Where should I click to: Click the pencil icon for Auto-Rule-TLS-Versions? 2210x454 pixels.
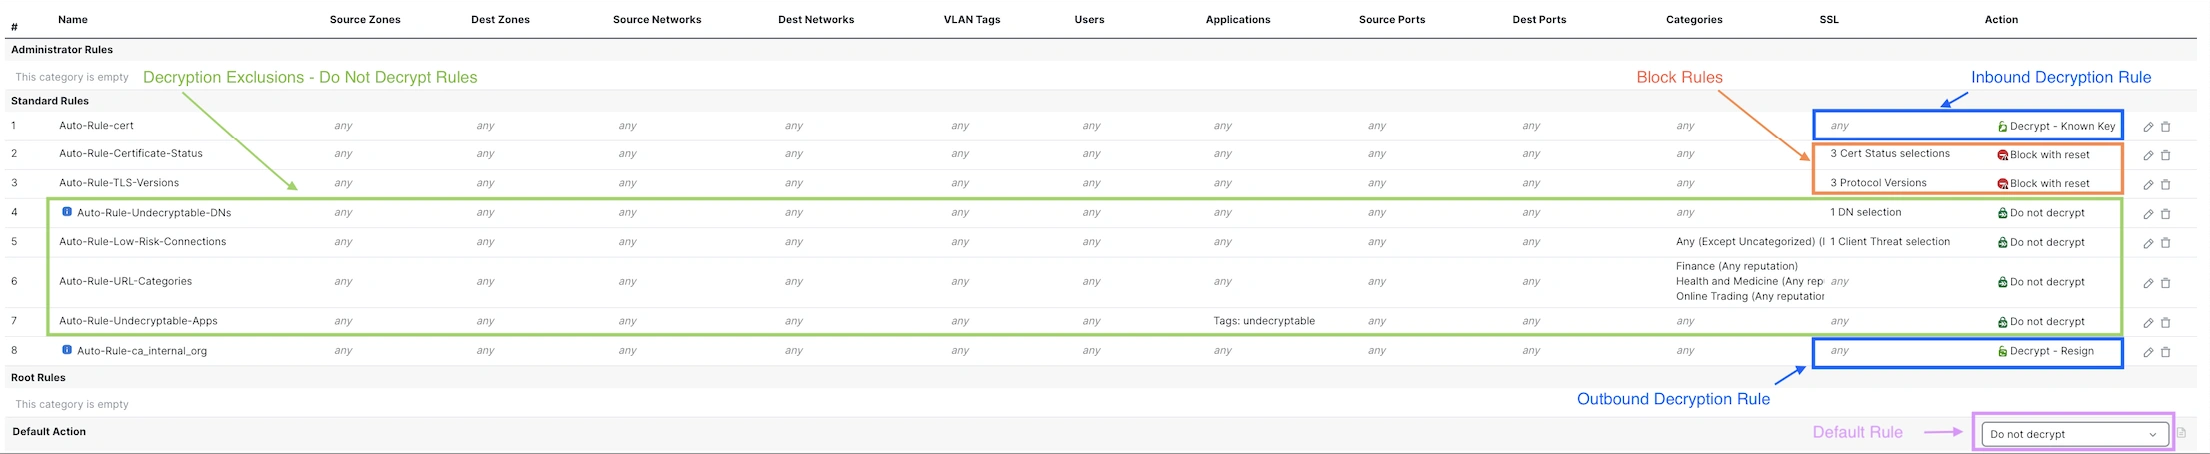pyautogui.click(x=2148, y=184)
